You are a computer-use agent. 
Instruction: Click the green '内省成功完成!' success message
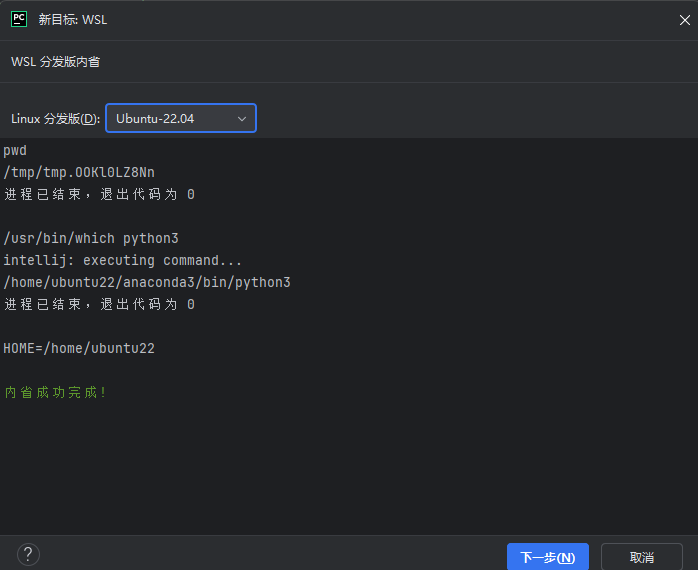pos(55,392)
